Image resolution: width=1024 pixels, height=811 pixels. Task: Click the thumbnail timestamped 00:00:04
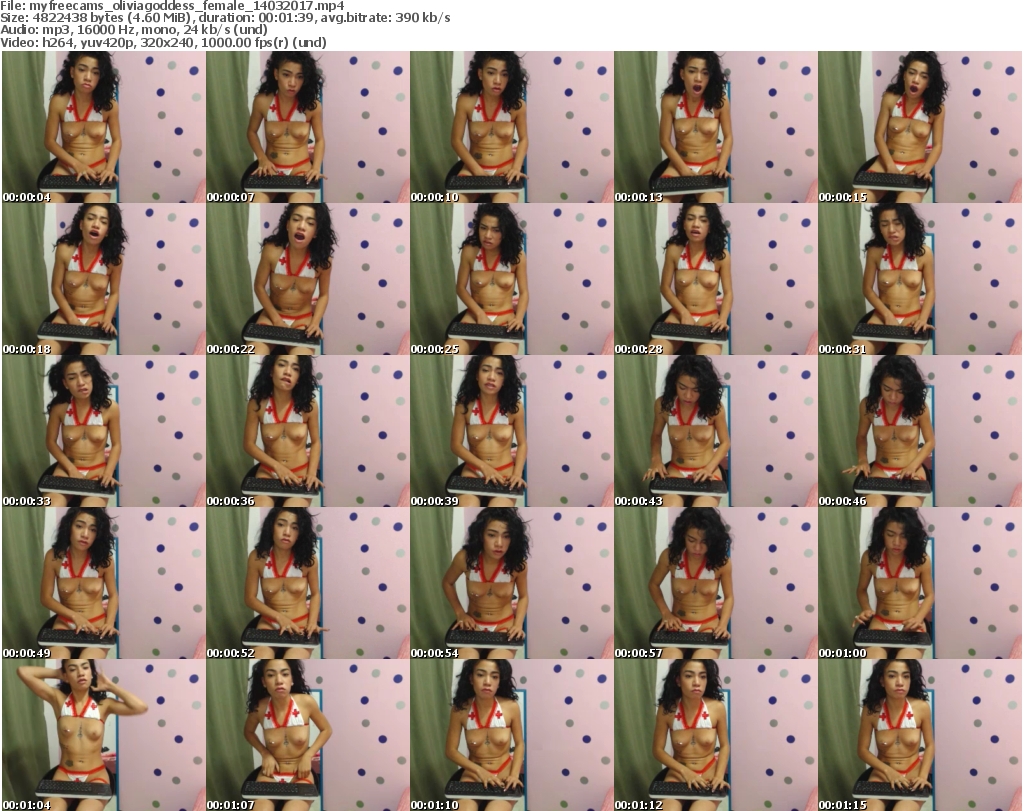104,127
